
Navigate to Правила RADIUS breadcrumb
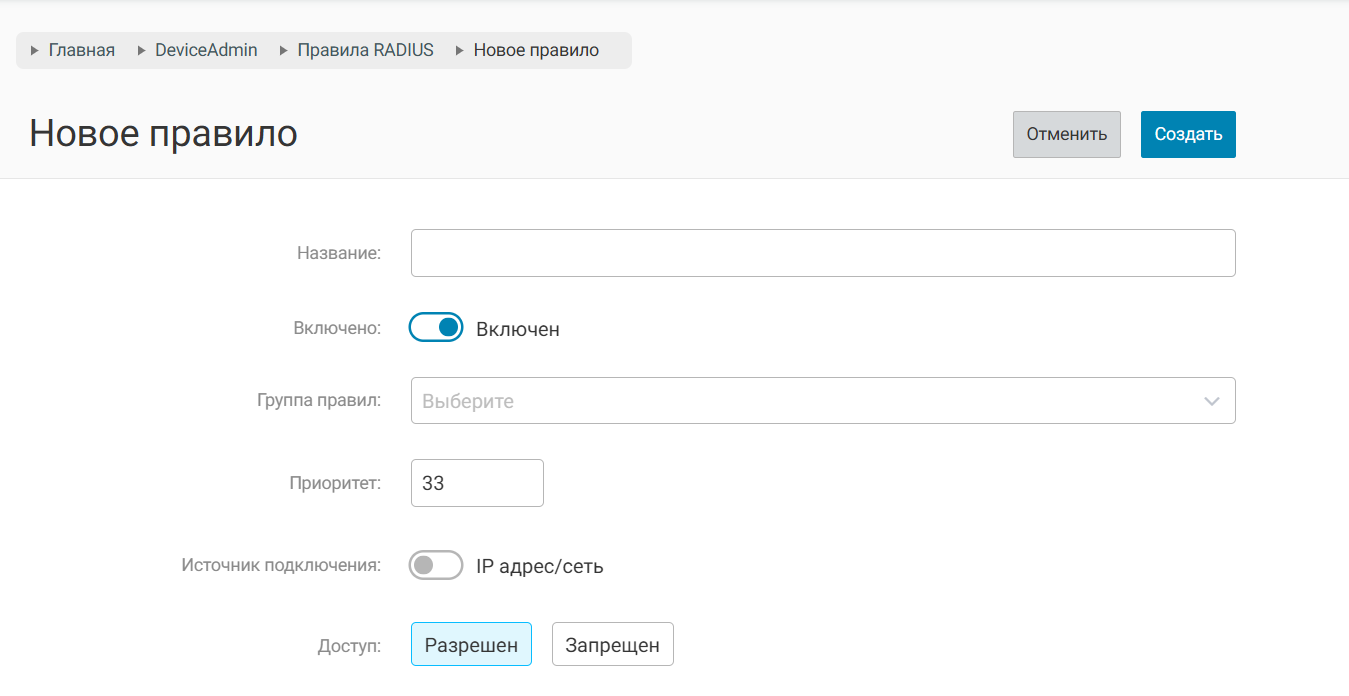(x=365, y=50)
